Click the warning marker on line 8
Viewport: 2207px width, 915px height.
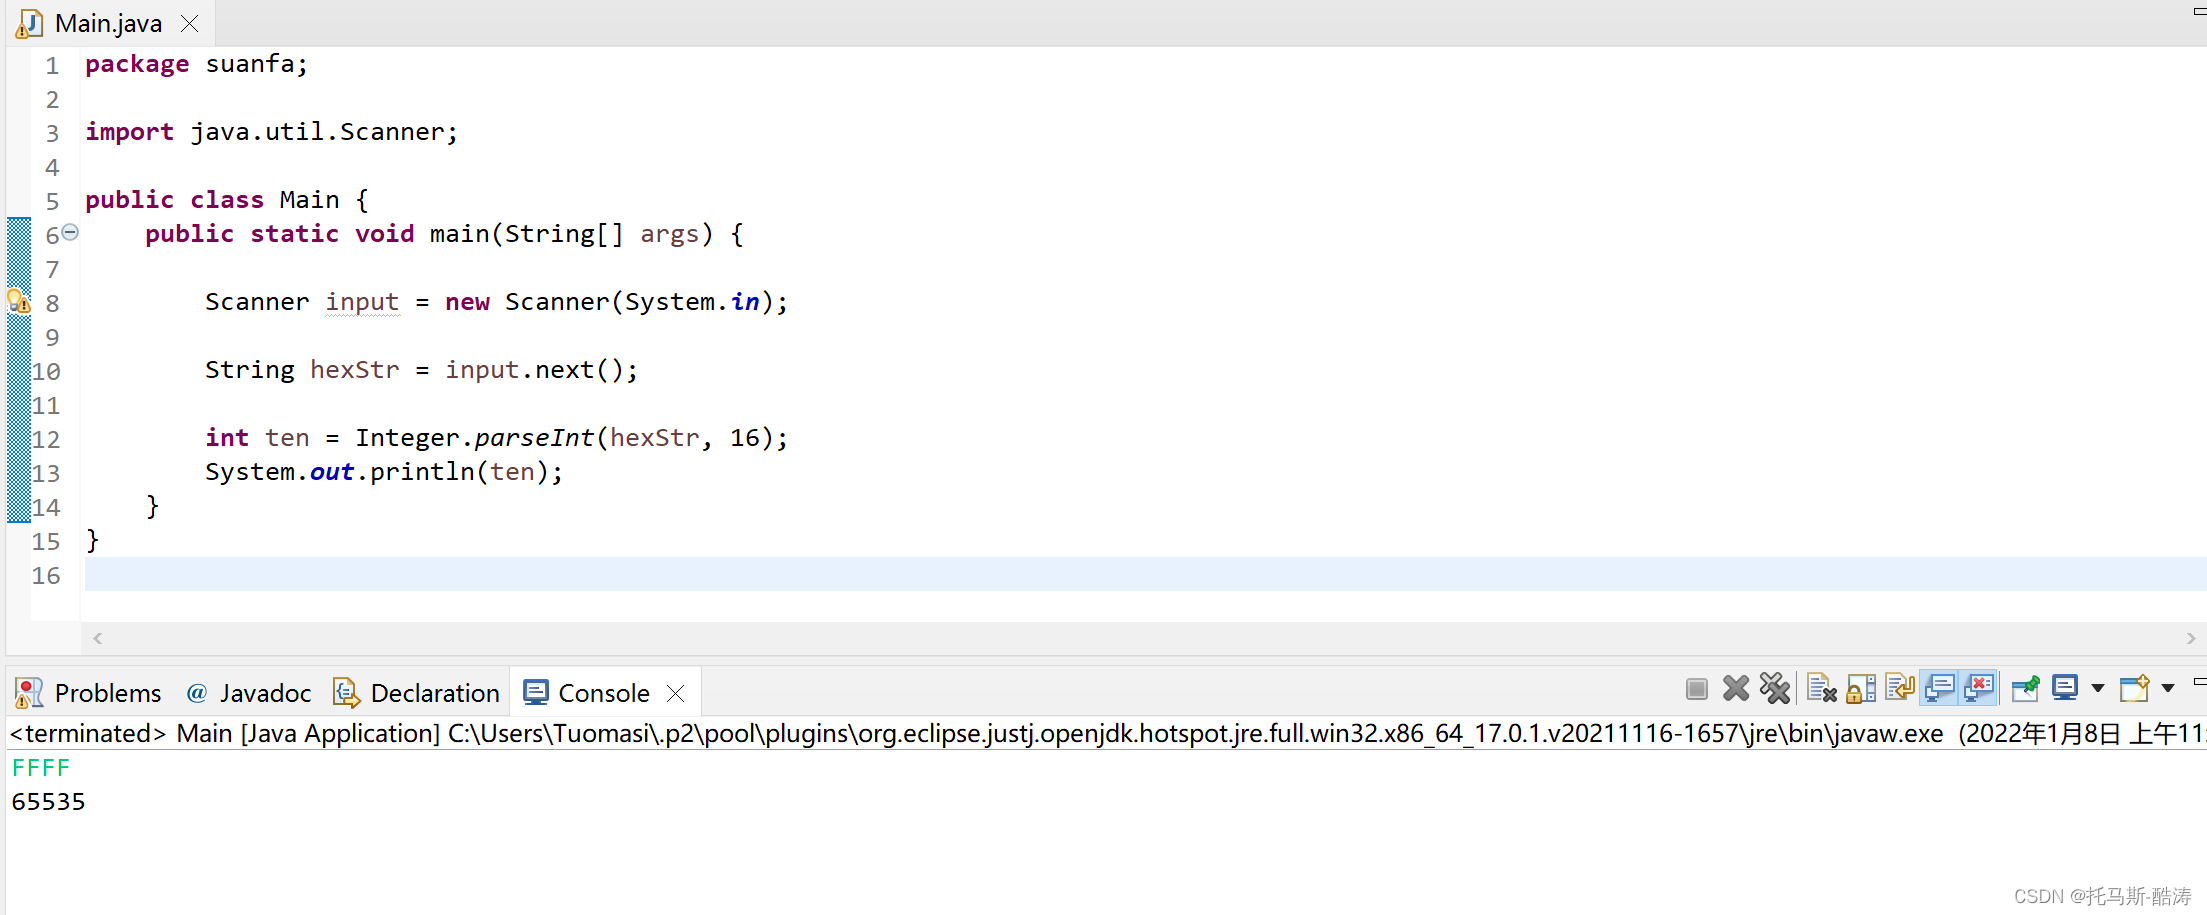19,301
